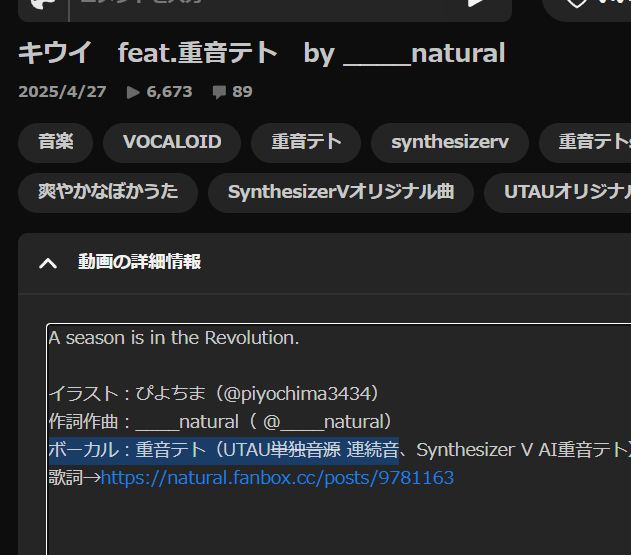Open the synthesizerv tag
Image resolution: width=631 pixels, height=555 pixels.
point(450,142)
